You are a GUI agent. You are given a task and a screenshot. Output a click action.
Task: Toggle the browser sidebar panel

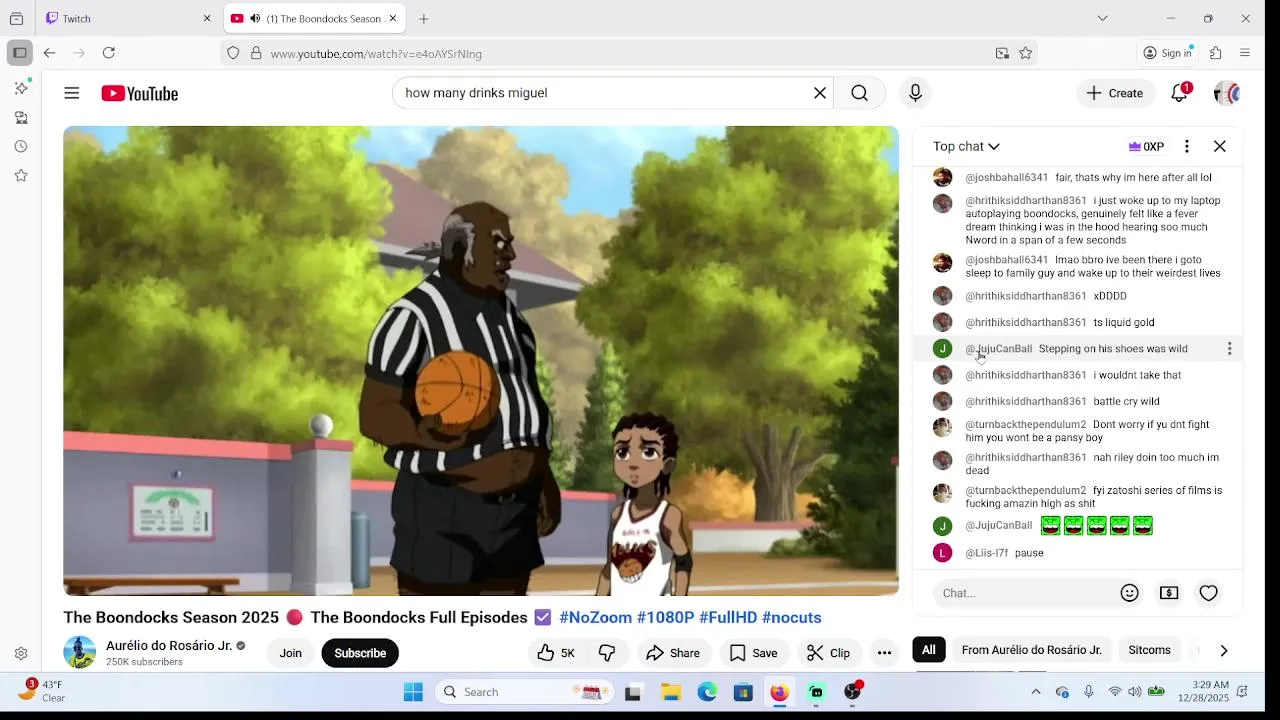tap(19, 53)
